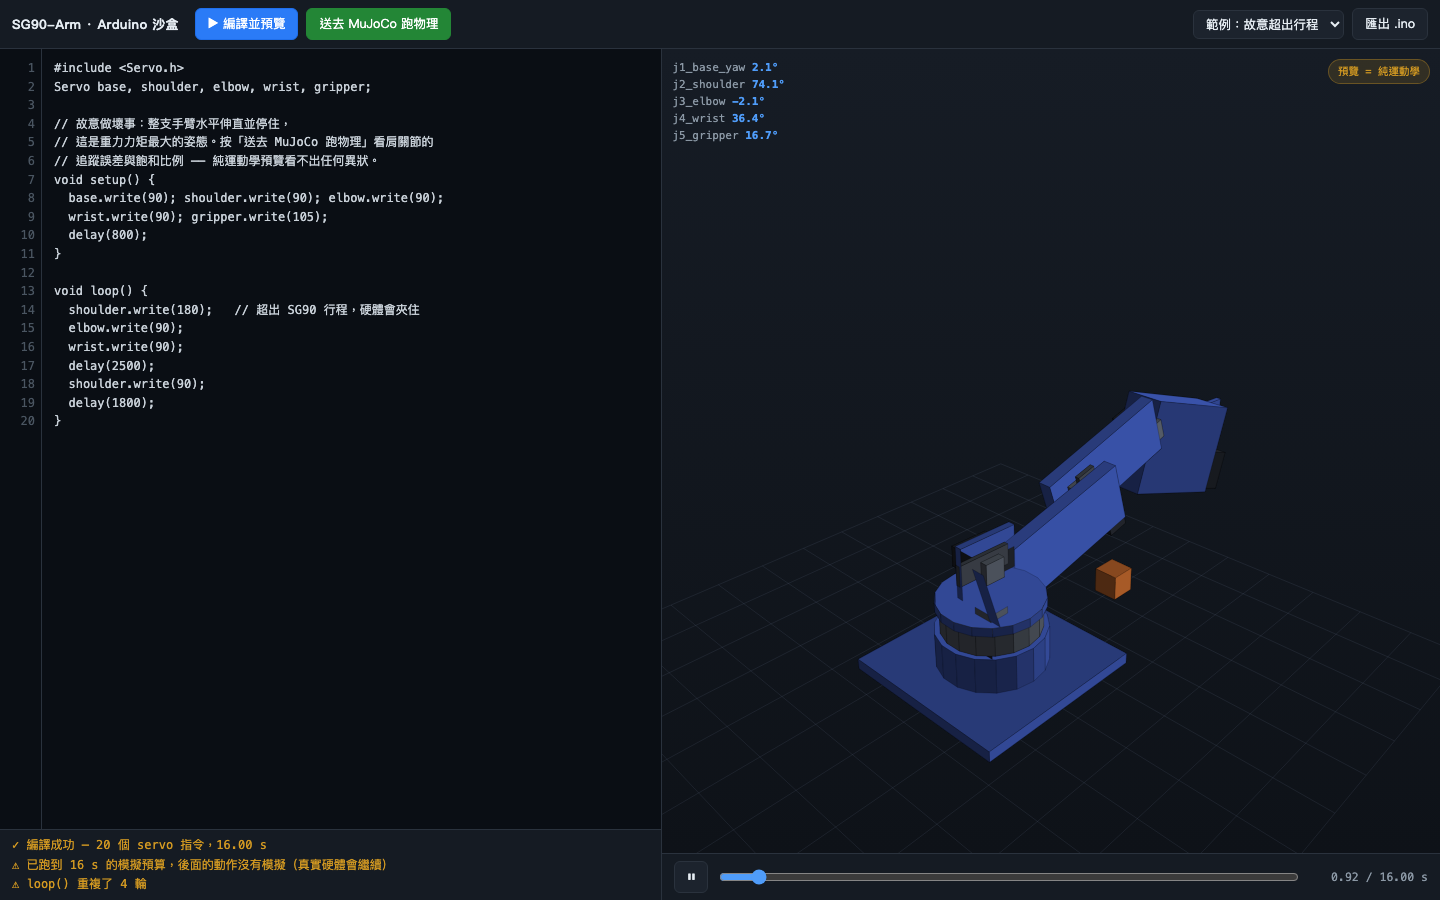
Task: Click the delay(2500); code line
Action: tap(111, 366)
